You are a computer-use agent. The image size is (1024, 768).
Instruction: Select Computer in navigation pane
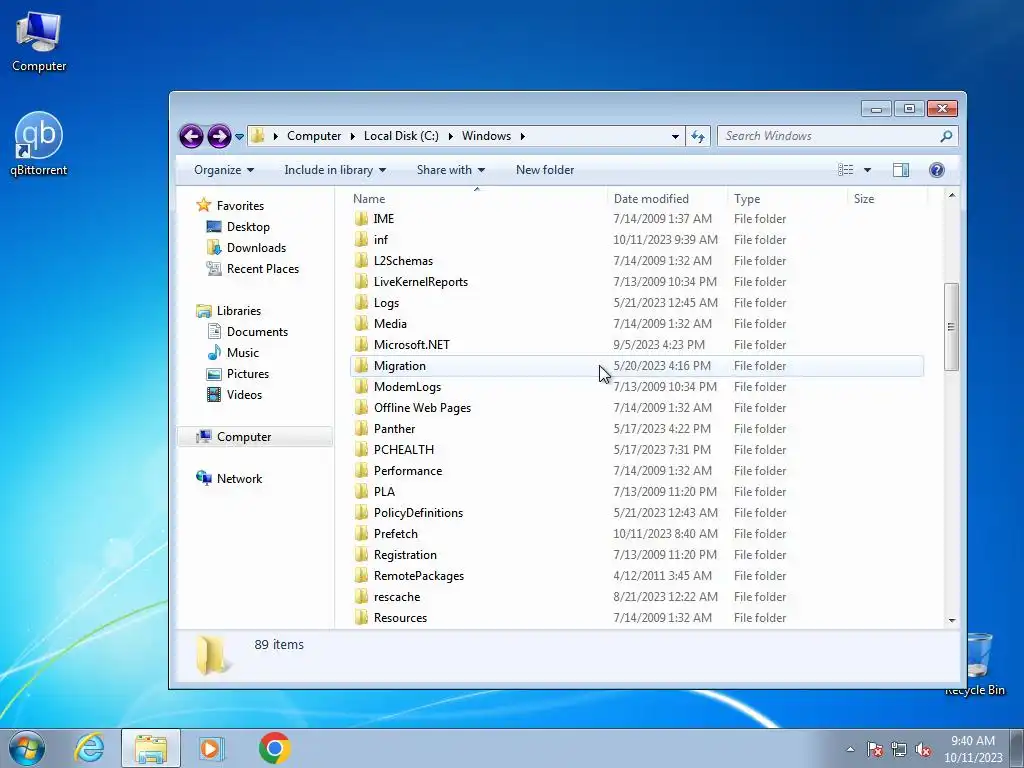(x=255, y=437)
